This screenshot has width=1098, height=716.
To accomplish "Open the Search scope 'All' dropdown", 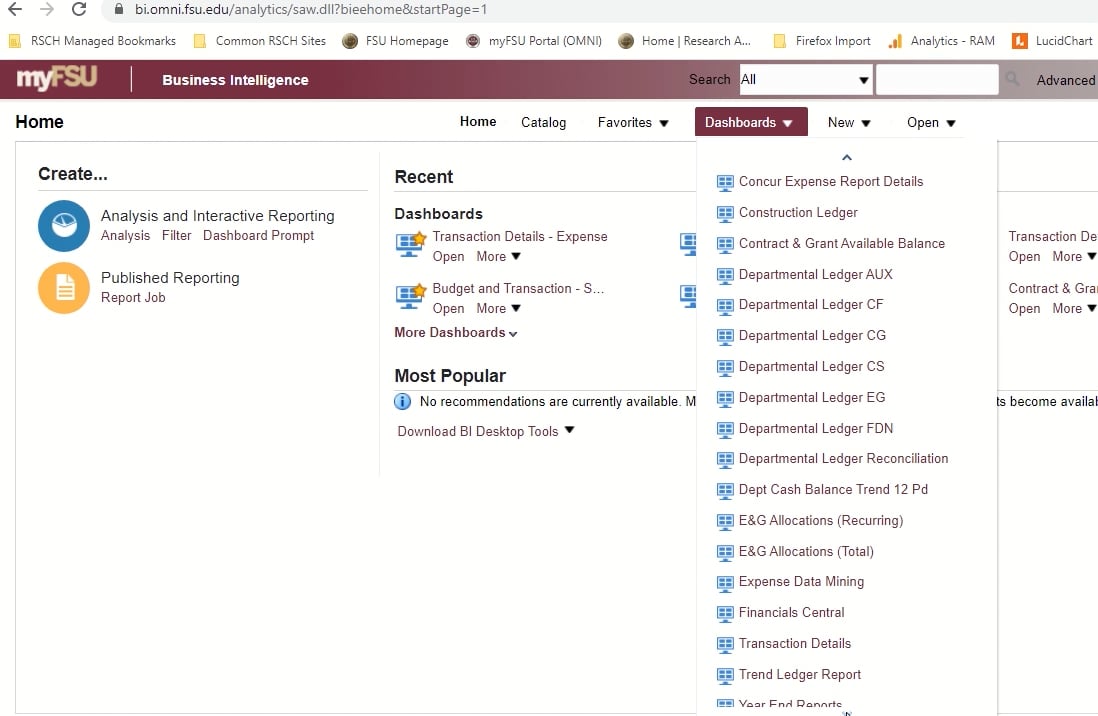I will point(805,80).
